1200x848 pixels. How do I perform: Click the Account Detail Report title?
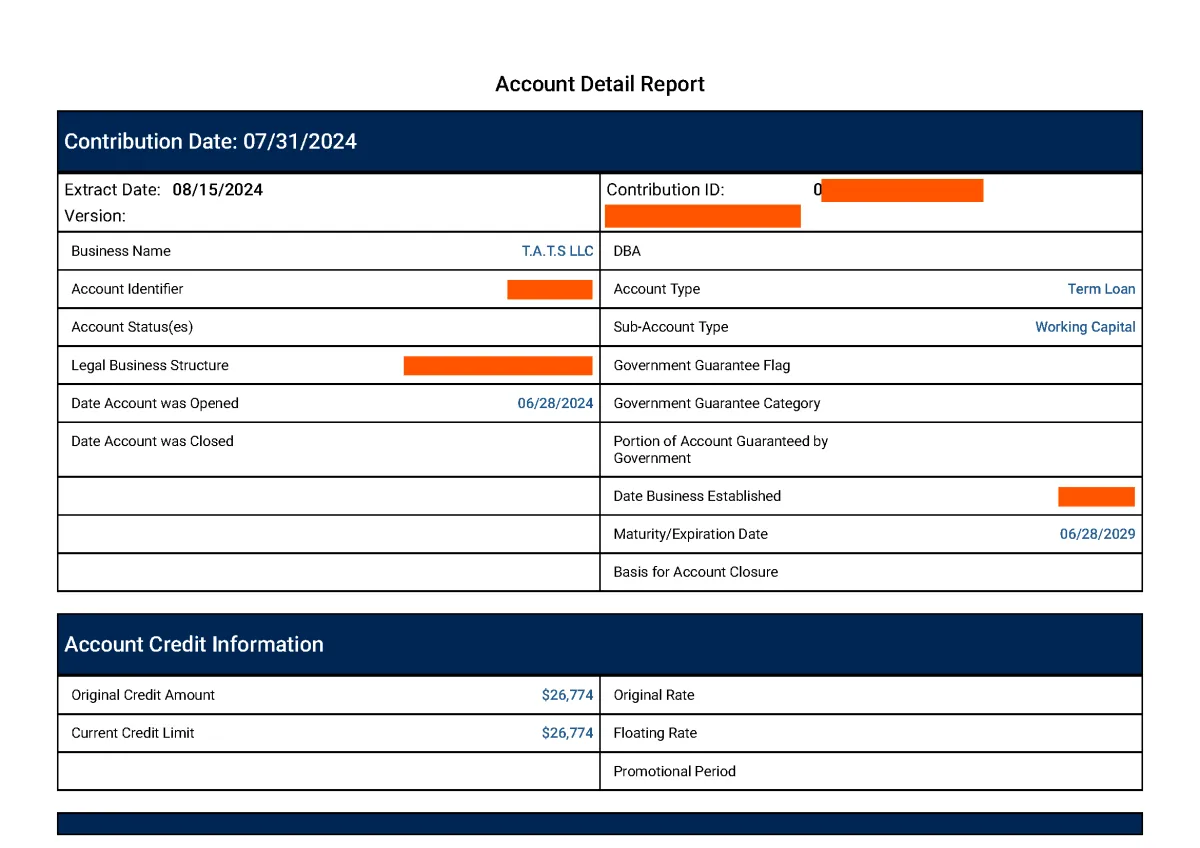[x=600, y=84]
